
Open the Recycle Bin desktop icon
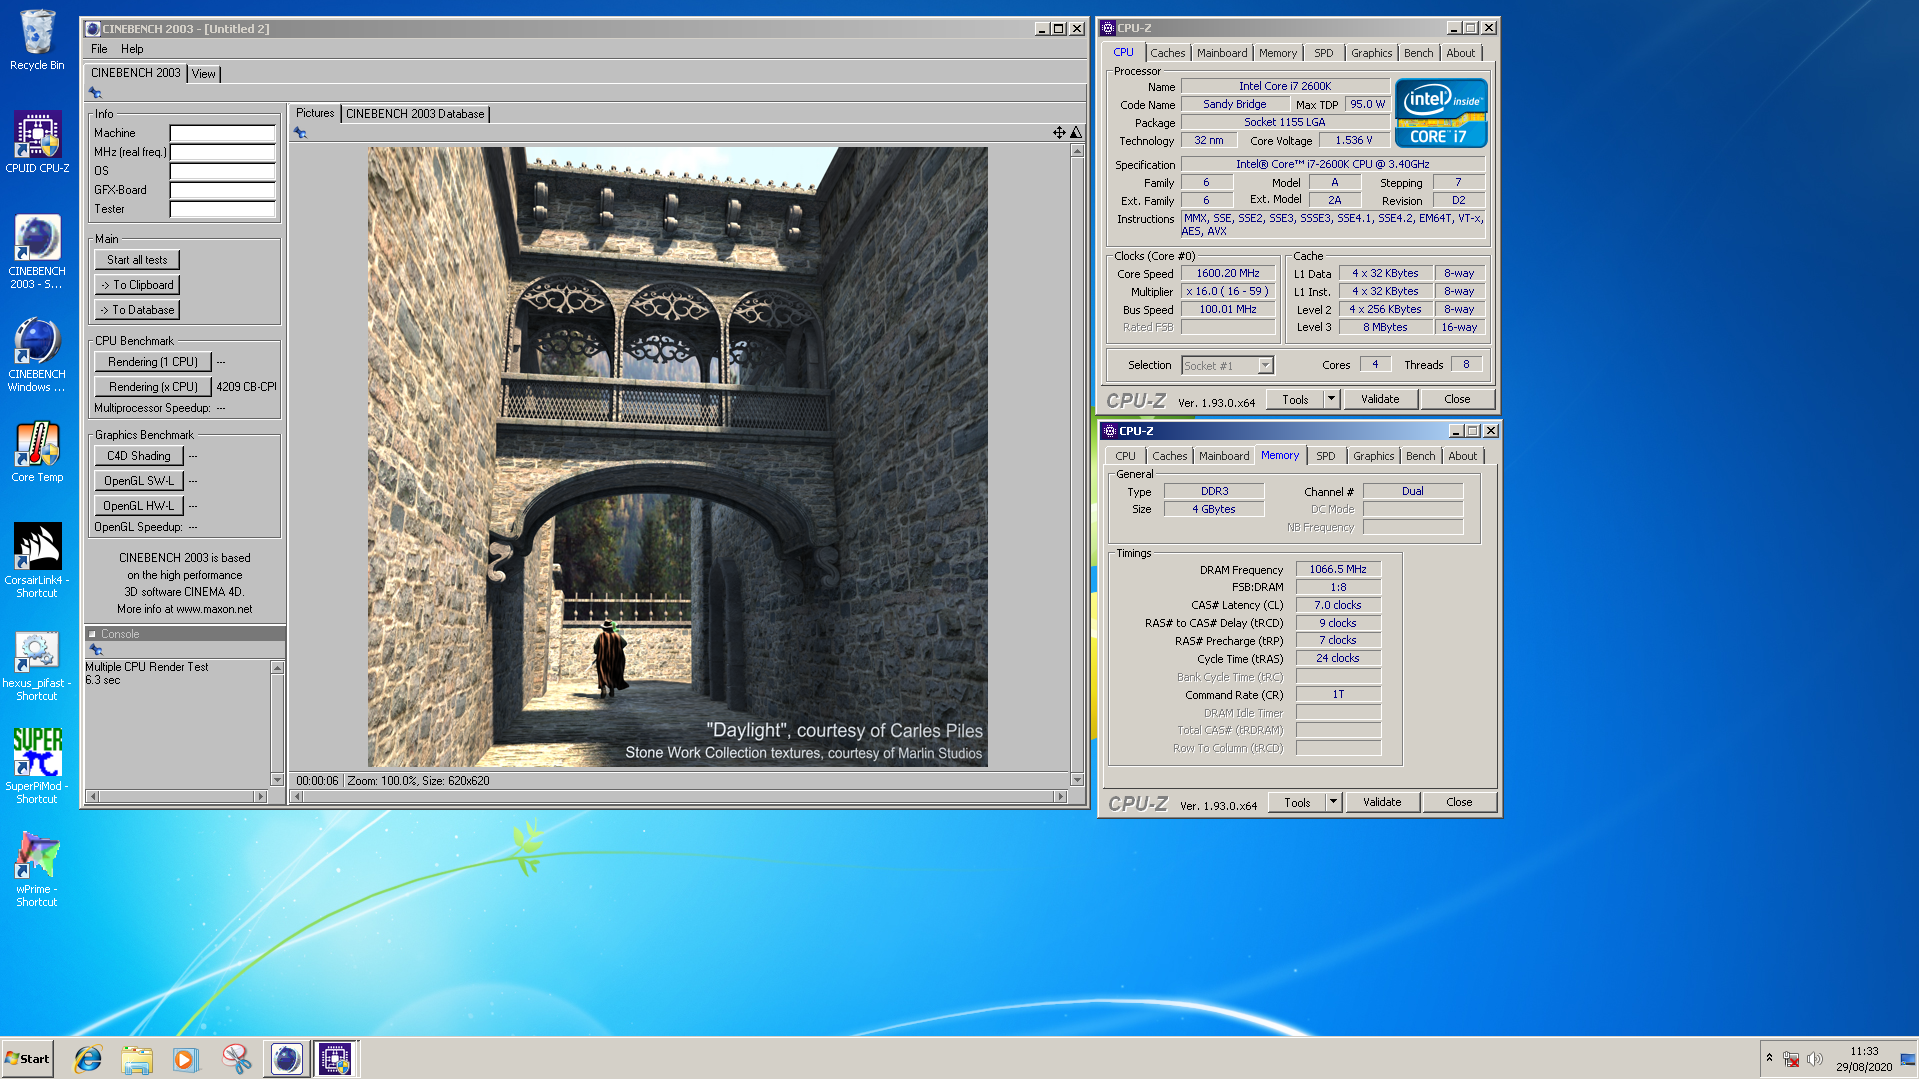(37, 41)
